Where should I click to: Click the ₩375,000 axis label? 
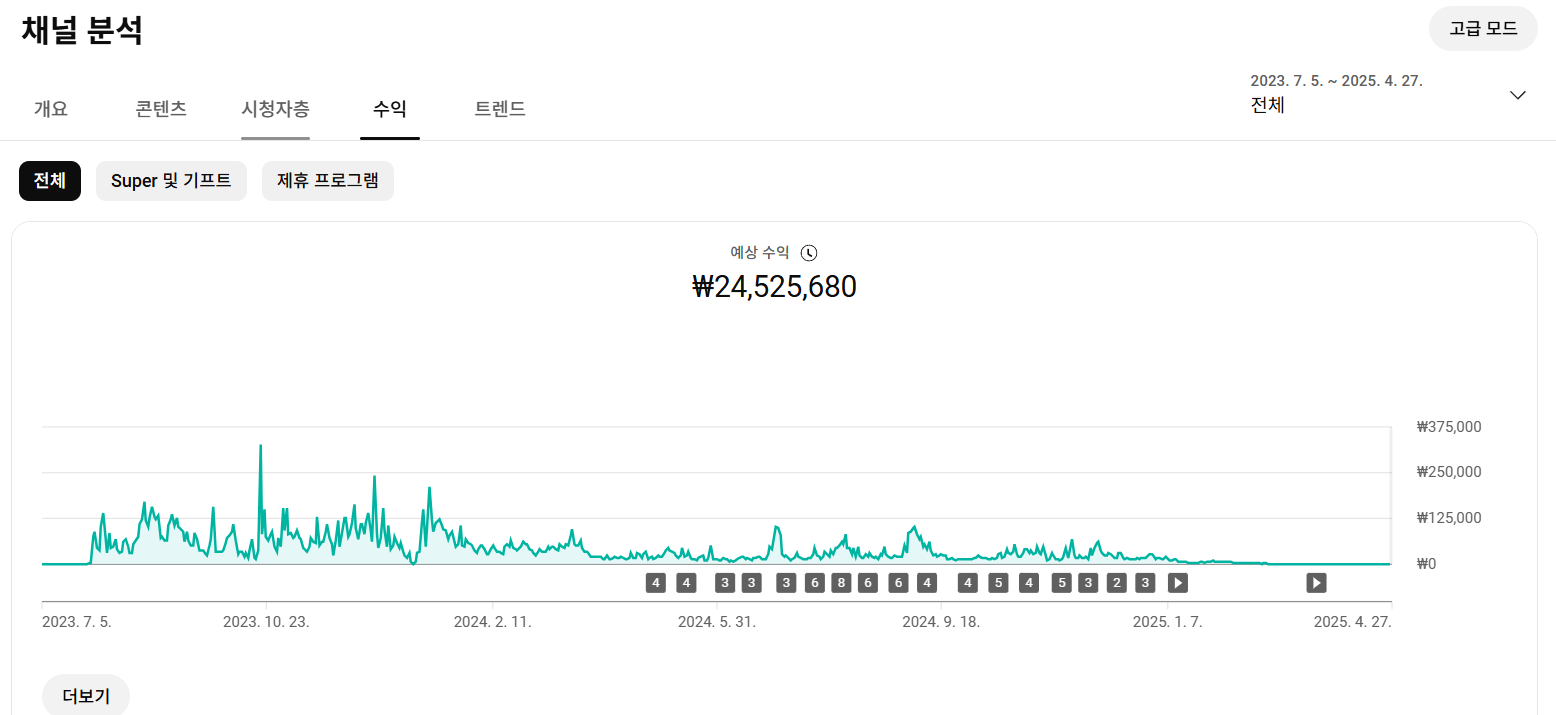(1449, 427)
